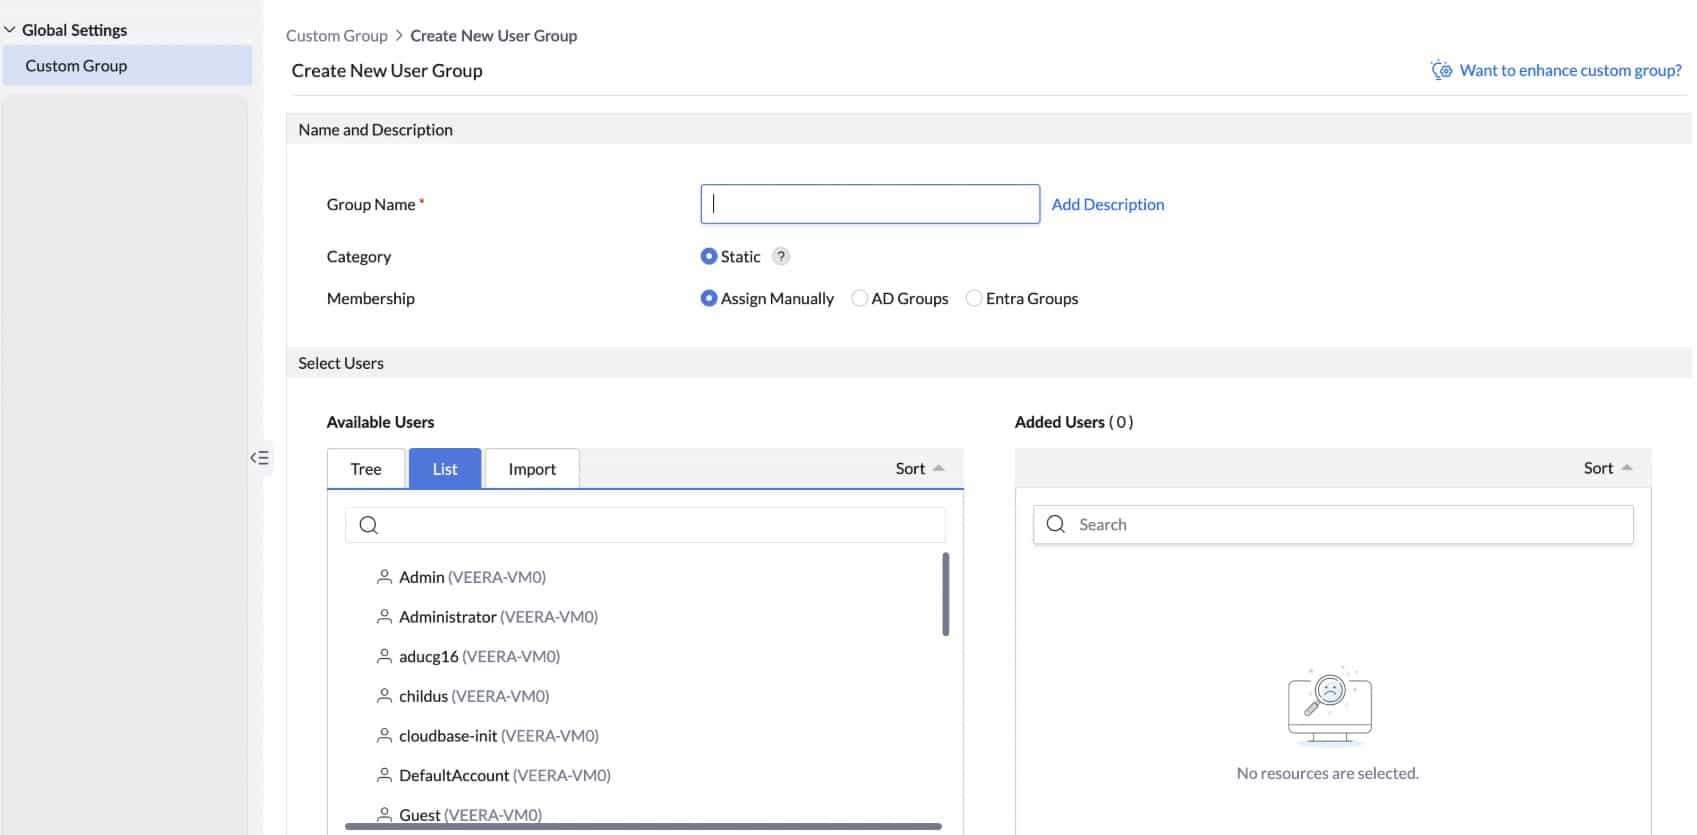Click the magnifier icon in Added Users search
This screenshot has width=1697, height=835.
(x=1055, y=524)
